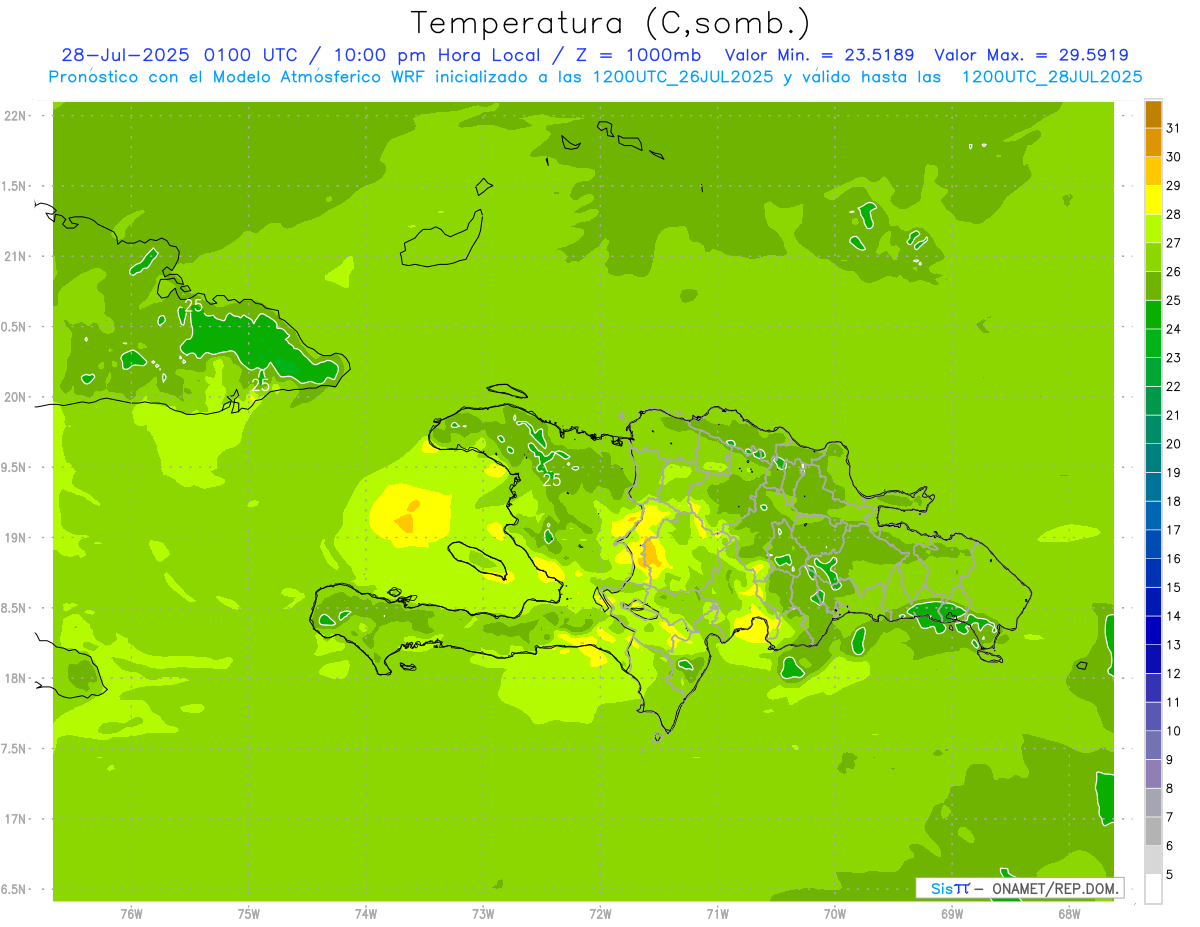Image resolution: width=1200 pixels, height=927 pixels.
Task: Click legend value 10
Action: pos(1174,731)
